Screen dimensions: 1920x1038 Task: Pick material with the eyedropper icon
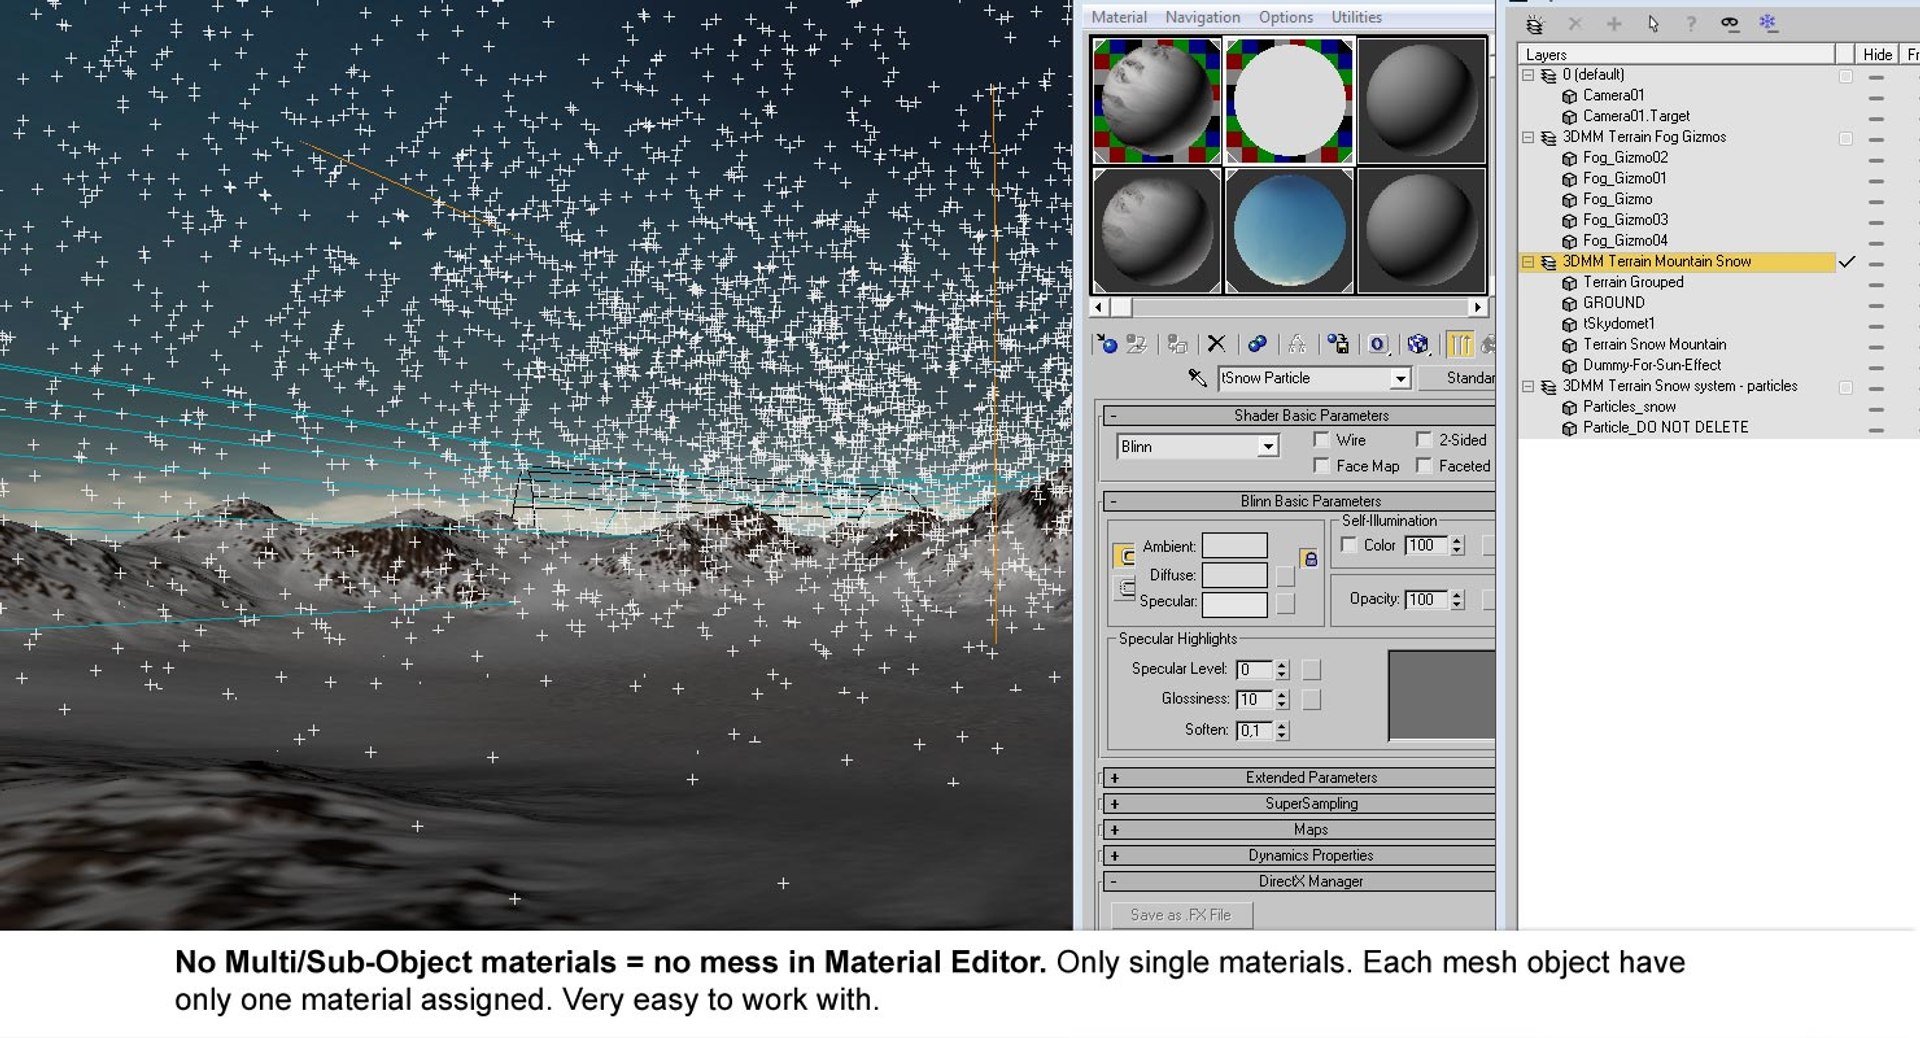coord(1197,377)
